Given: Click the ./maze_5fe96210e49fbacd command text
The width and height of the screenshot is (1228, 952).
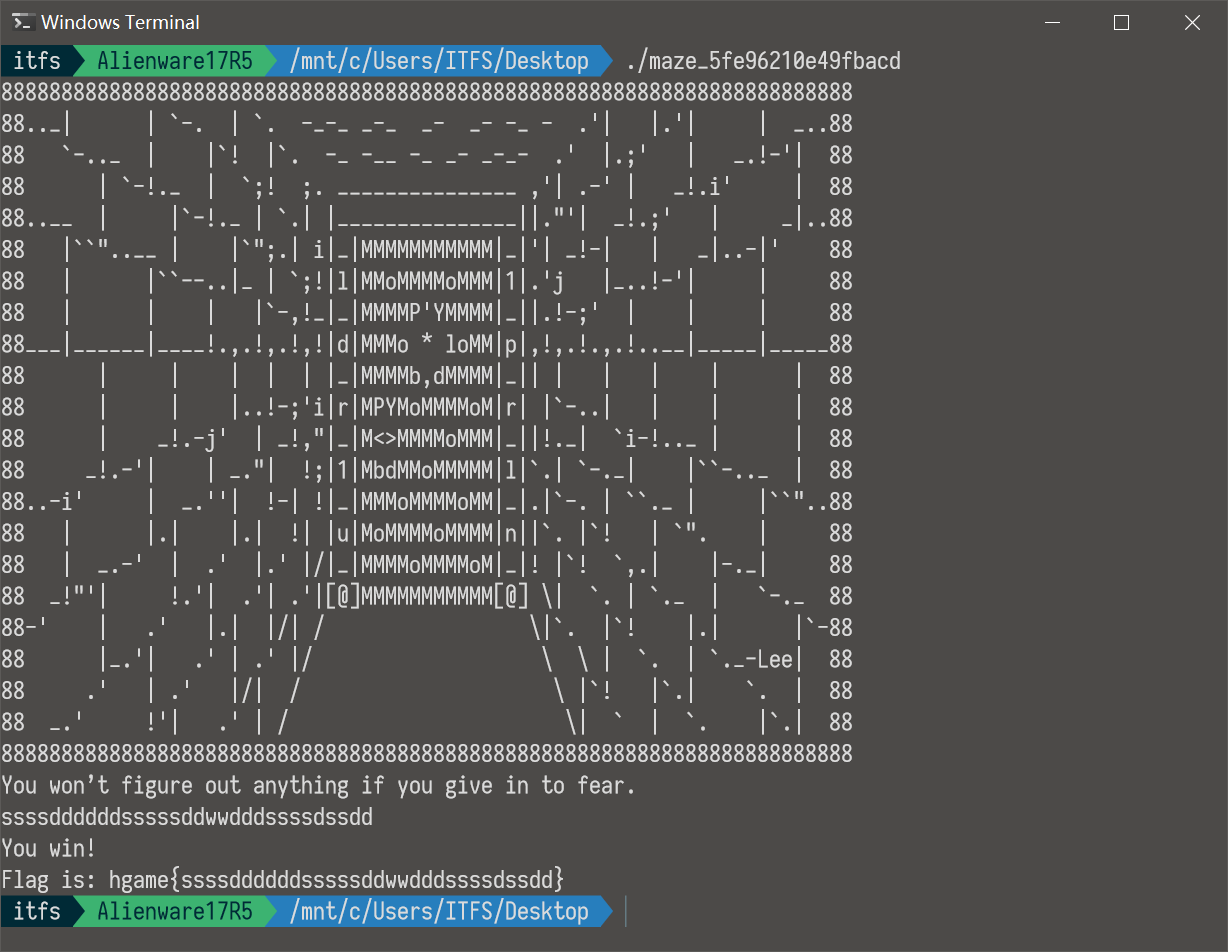Looking at the screenshot, I should pos(763,61).
